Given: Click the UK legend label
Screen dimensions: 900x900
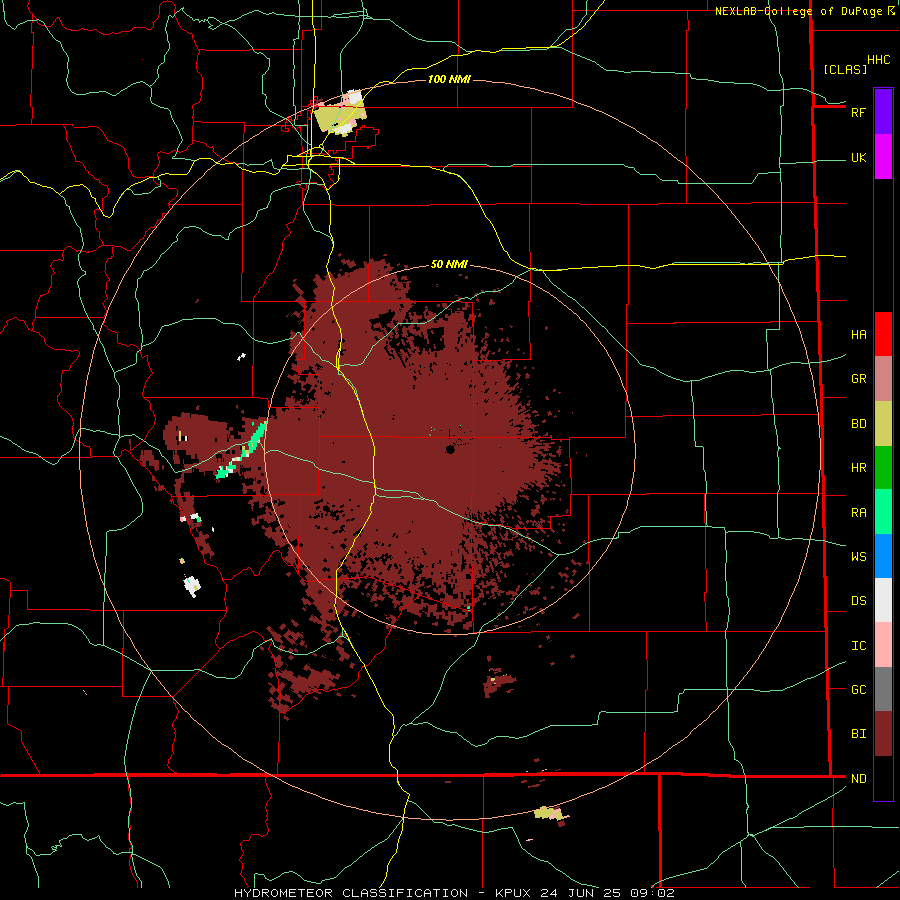Looking at the screenshot, I should pos(858,158).
